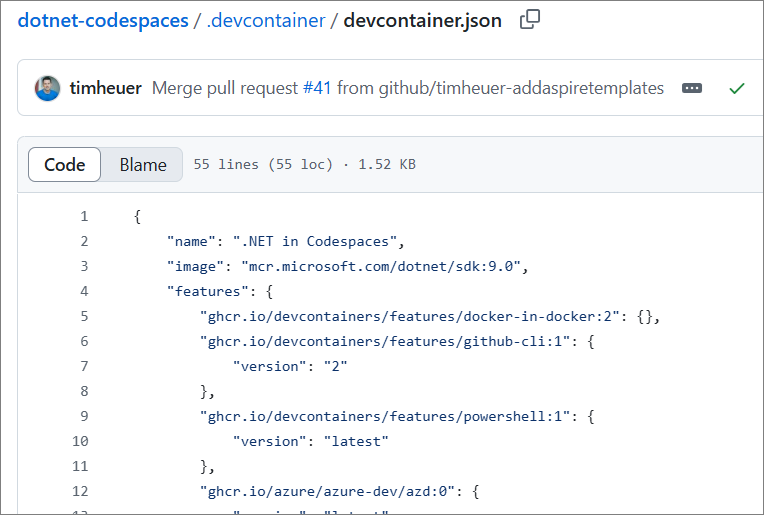Viewport: 764px width, 515px height.
Task: Select line number 4
Action: pyautogui.click(x=84, y=291)
